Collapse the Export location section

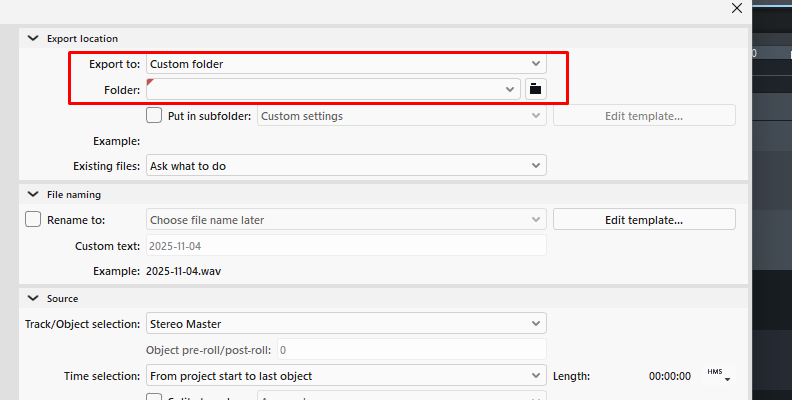coord(33,38)
